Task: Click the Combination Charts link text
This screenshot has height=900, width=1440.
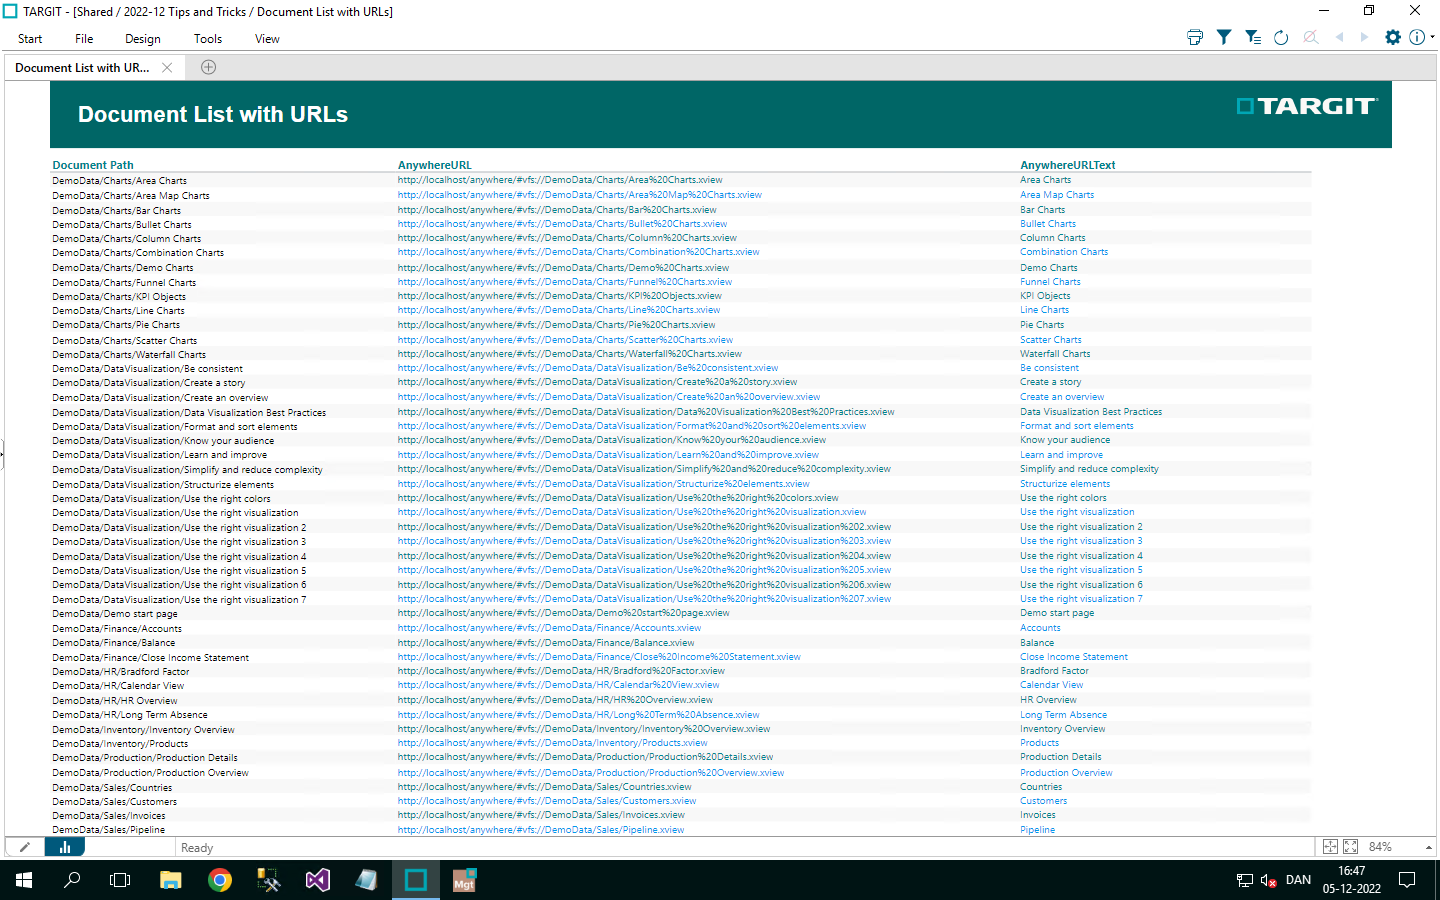Action: [1064, 252]
